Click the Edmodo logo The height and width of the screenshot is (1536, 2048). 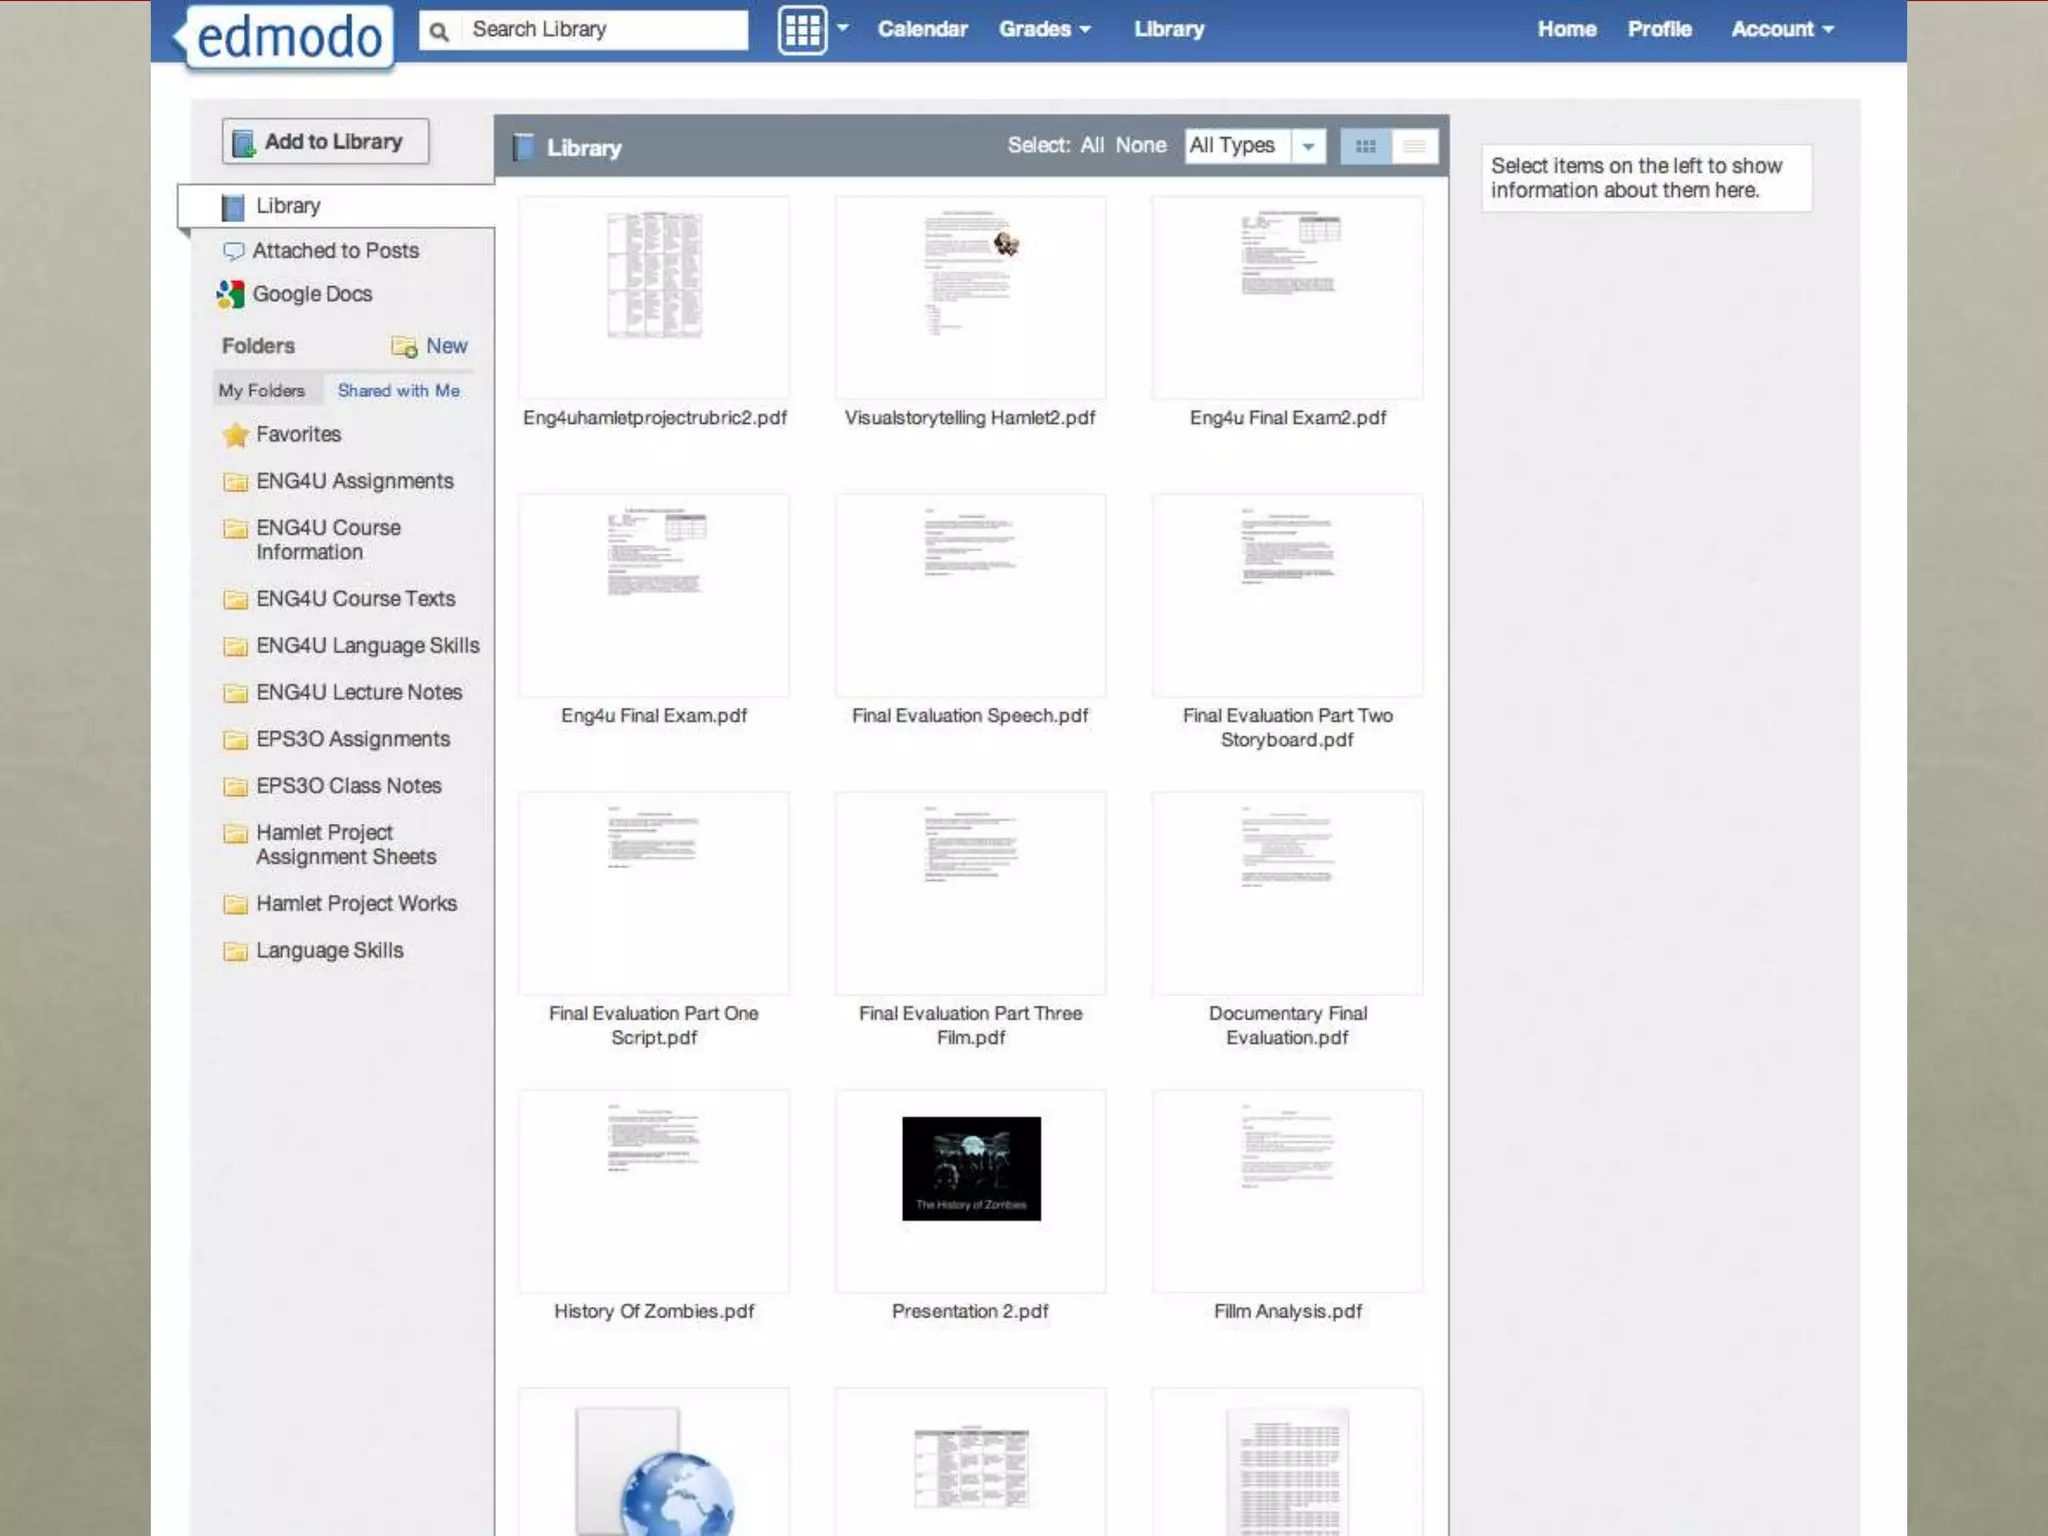click(288, 38)
